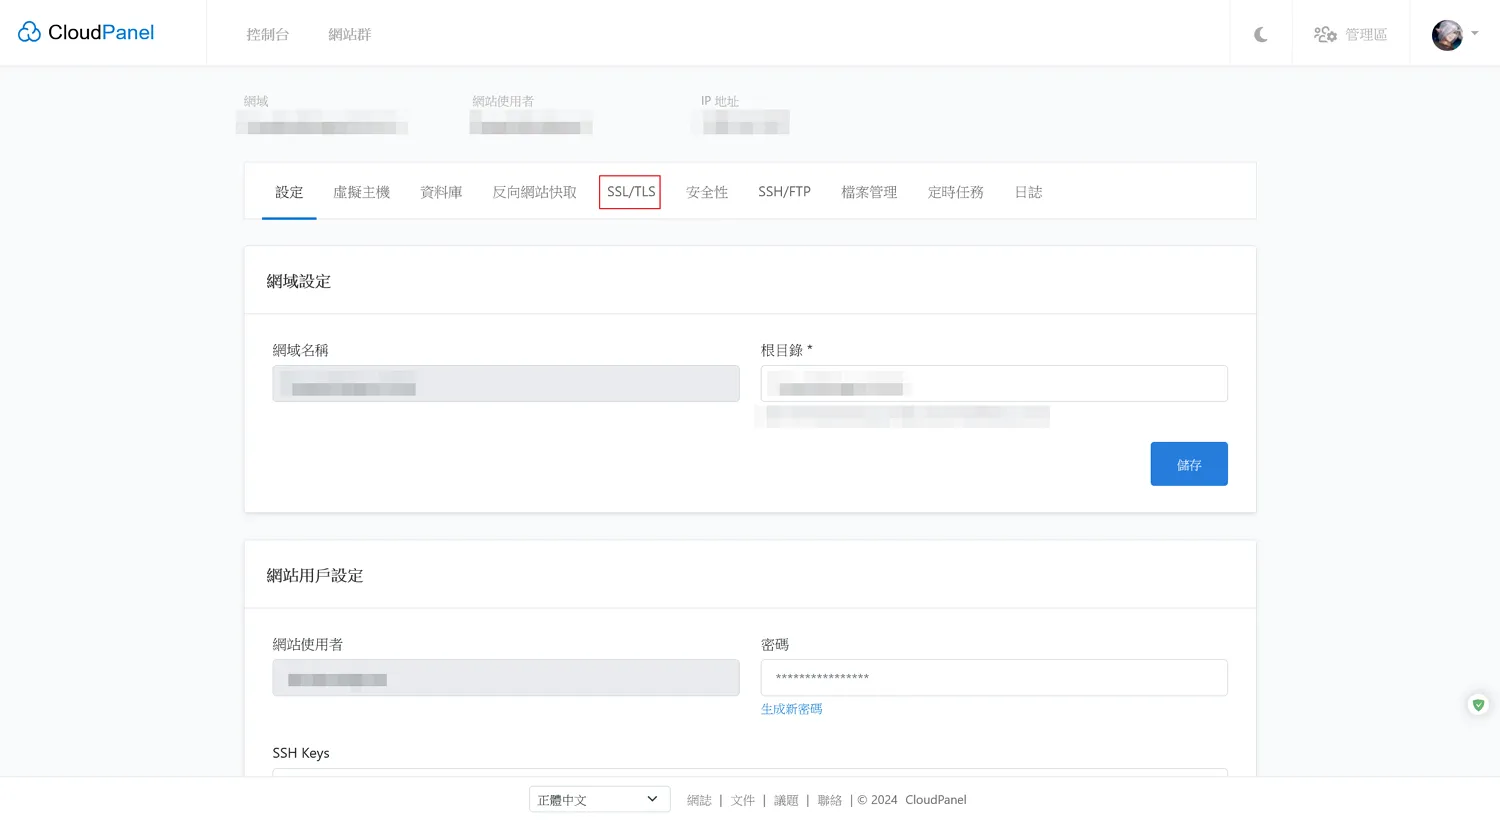This screenshot has height=821, width=1500.
Task: Expand the user menu dropdown arrow
Action: pyautogui.click(x=1475, y=34)
